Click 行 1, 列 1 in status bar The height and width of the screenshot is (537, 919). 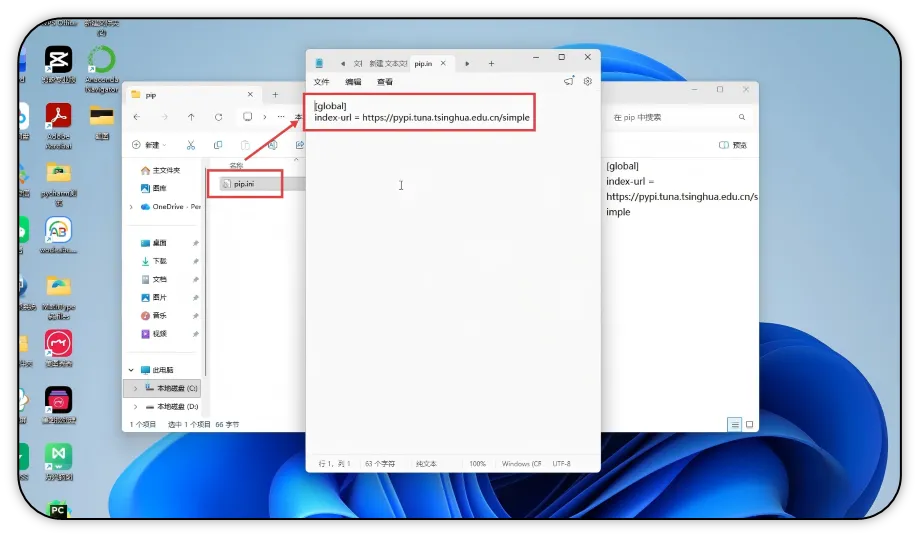click(x=335, y=464)
